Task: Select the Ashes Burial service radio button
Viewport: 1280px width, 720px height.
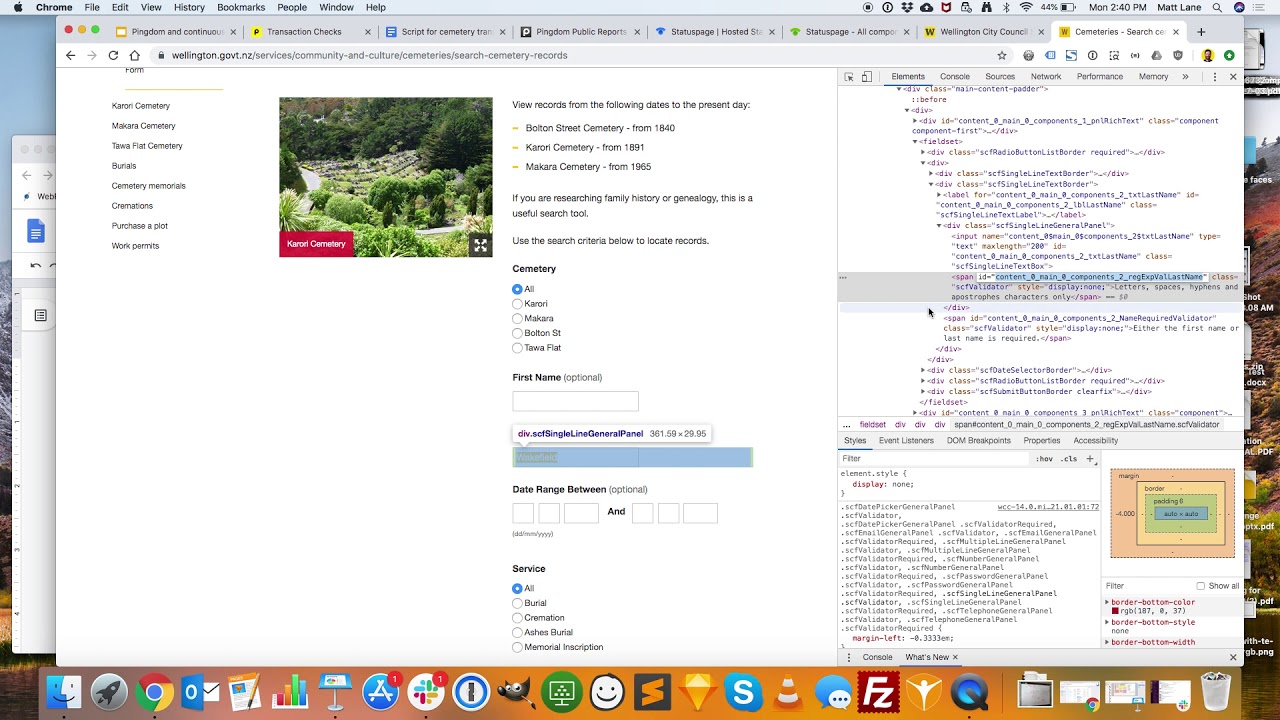Action: (517, 633)
